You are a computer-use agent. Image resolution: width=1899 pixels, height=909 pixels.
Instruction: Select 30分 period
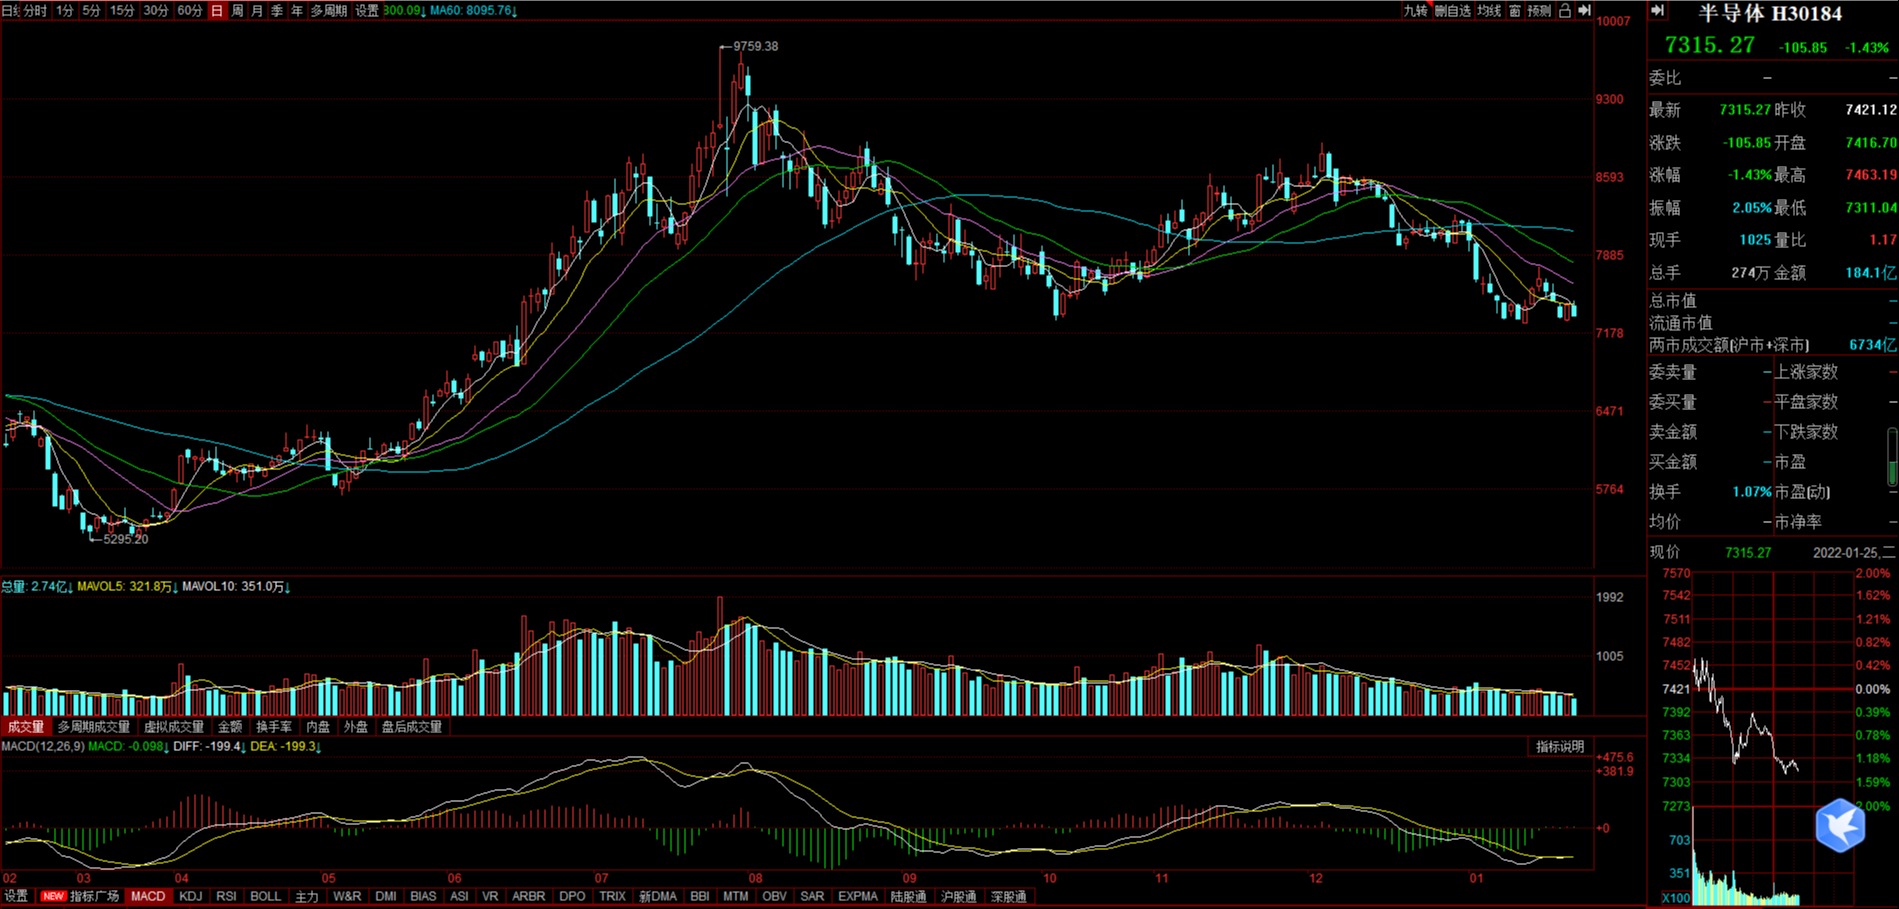(156, 10)
